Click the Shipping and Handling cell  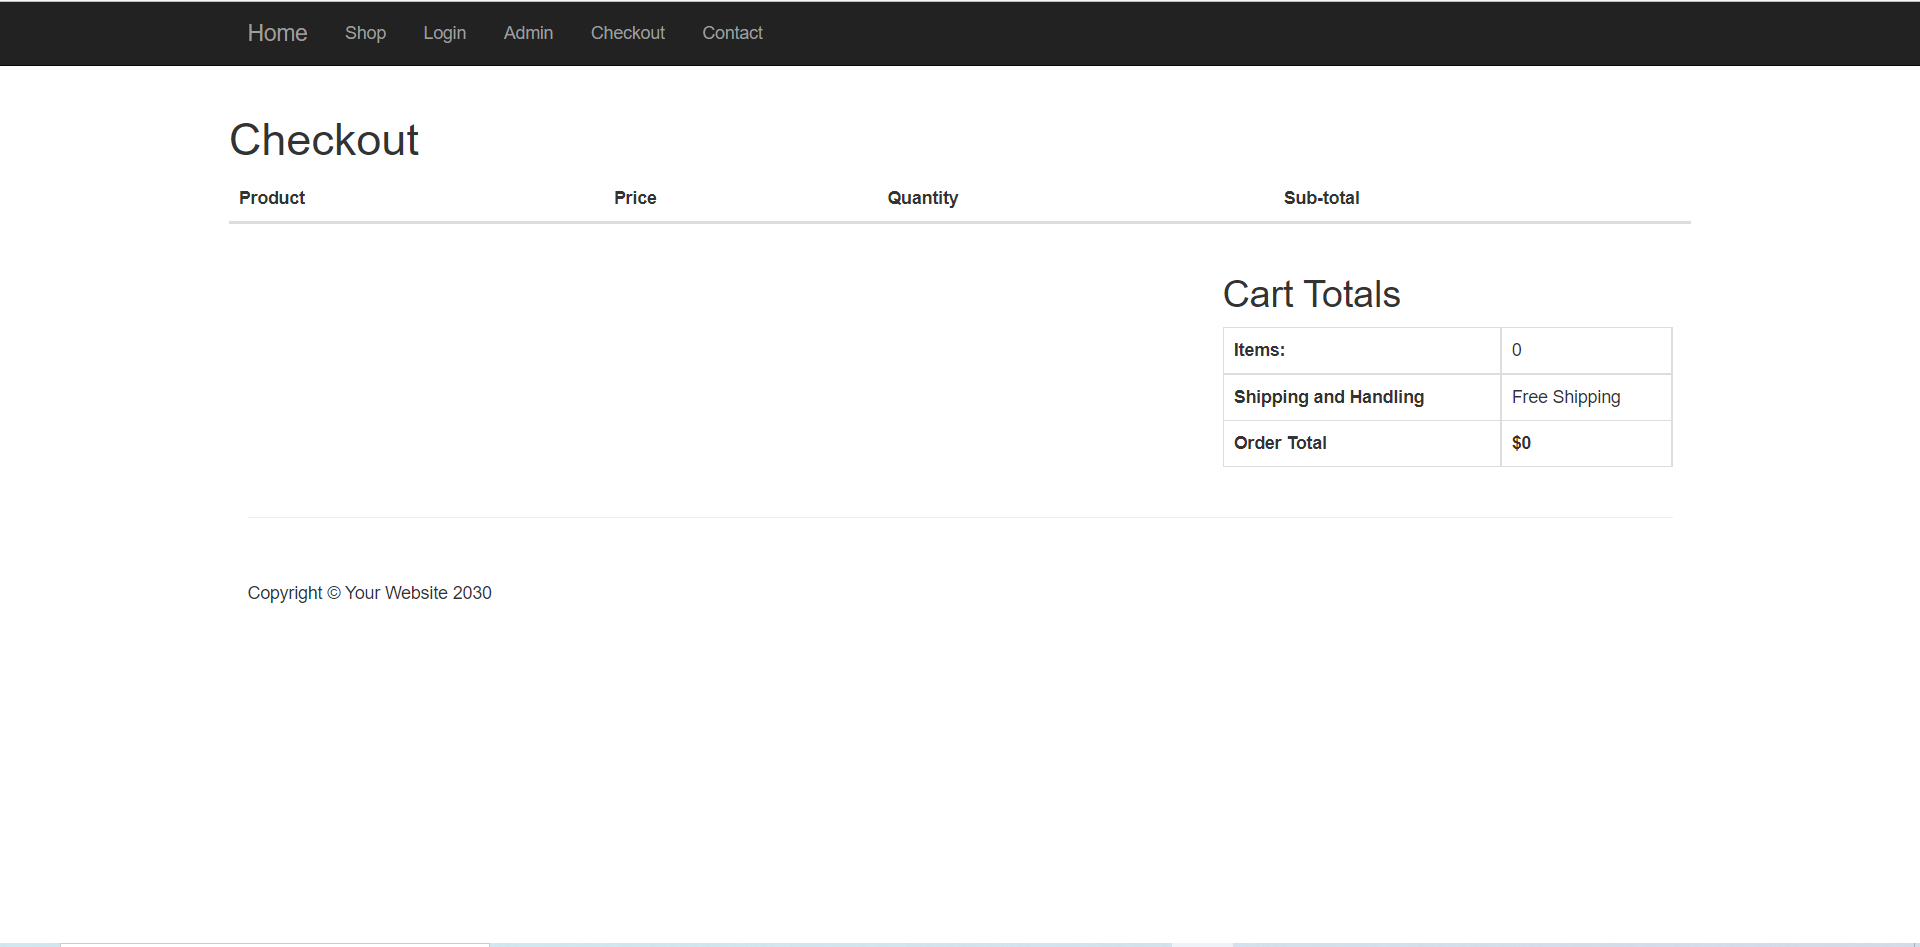[x=1362, y=397]
